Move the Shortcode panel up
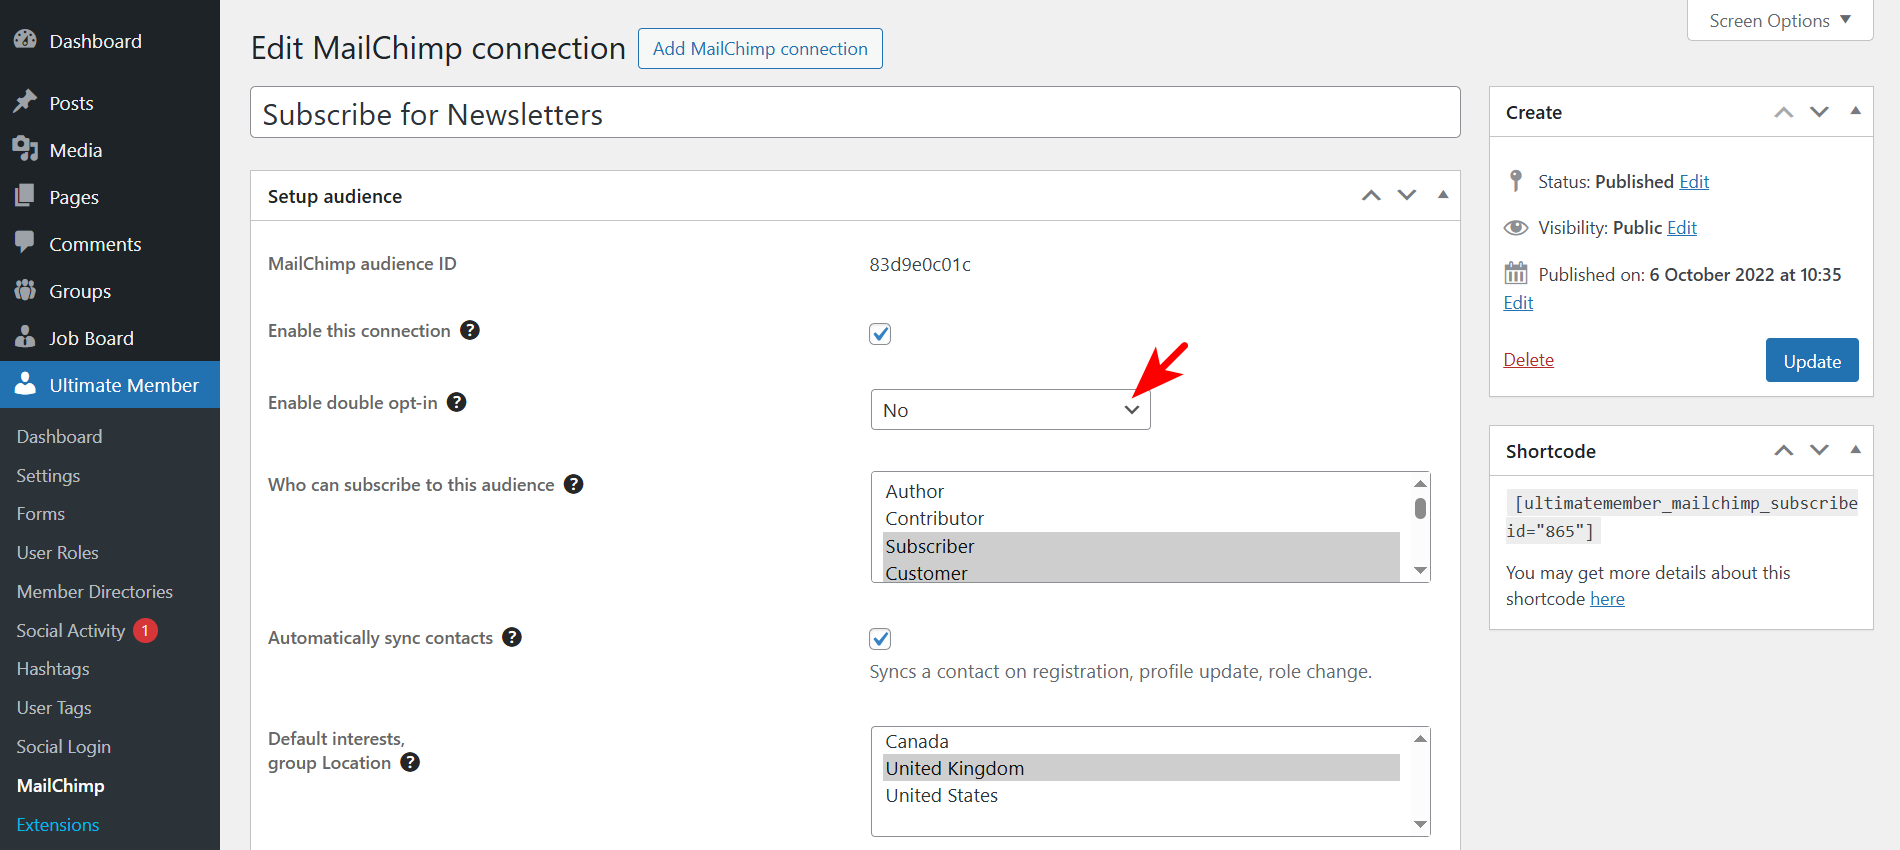The width and height of the screenshot is (1900, 850). 1783,451
